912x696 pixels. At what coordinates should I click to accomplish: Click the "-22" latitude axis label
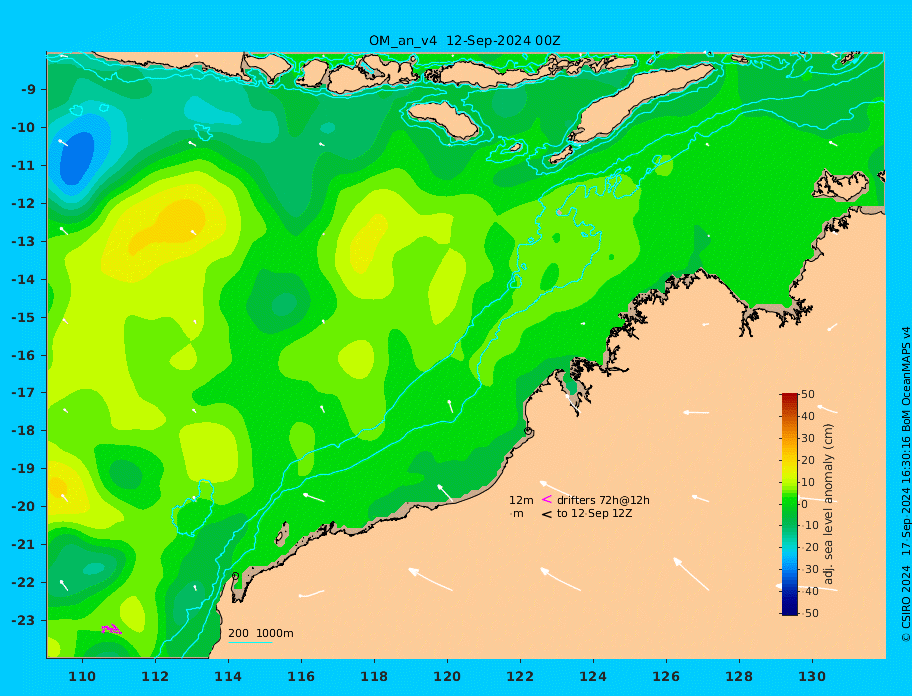(x=23, y=583)
